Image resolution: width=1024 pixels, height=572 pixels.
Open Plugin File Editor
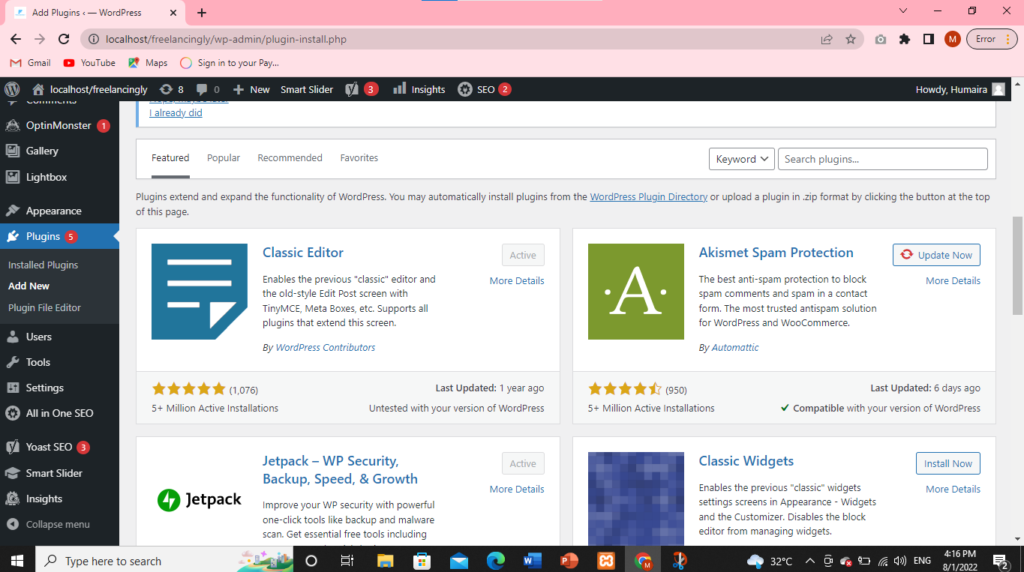(44, 308)
